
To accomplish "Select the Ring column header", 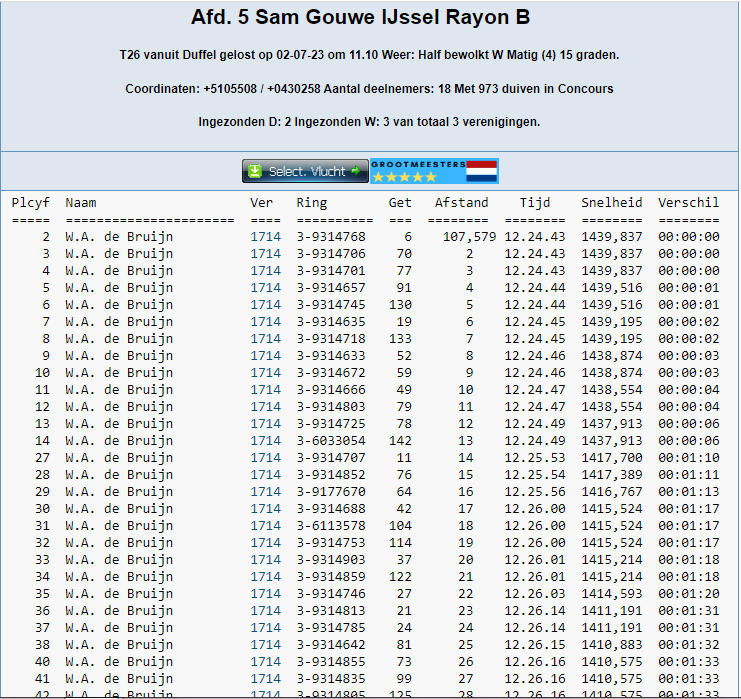I will pos(312,203).
